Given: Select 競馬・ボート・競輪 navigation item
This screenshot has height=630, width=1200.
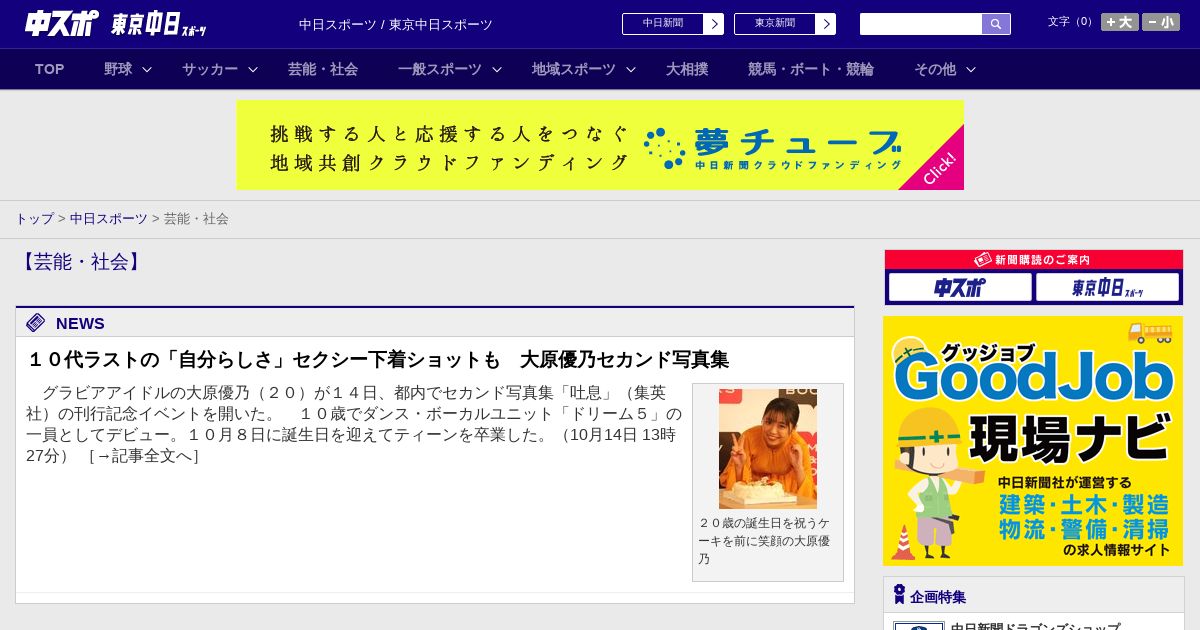Looking at the screenshot, I should (811, 69).
